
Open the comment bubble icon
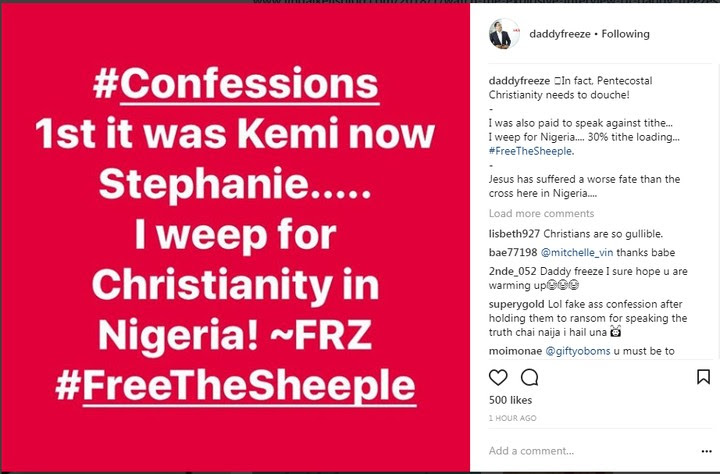(x=529, y=378)
